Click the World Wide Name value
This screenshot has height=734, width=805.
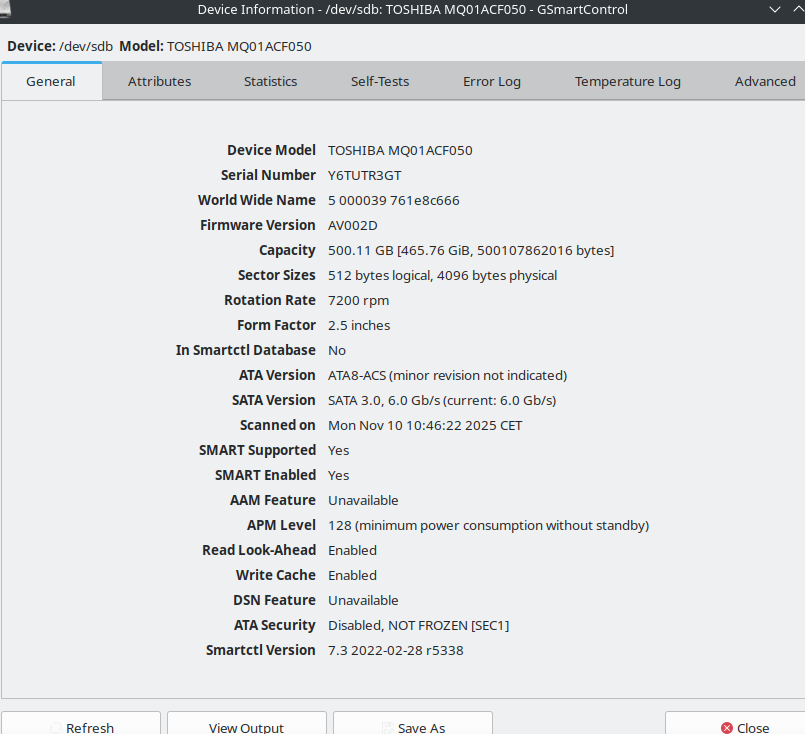point(393,200)
